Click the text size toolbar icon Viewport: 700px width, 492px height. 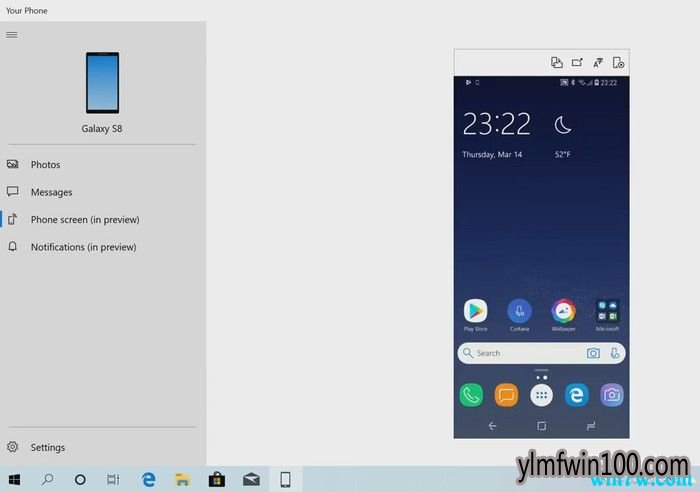click(x=598, y=63)
